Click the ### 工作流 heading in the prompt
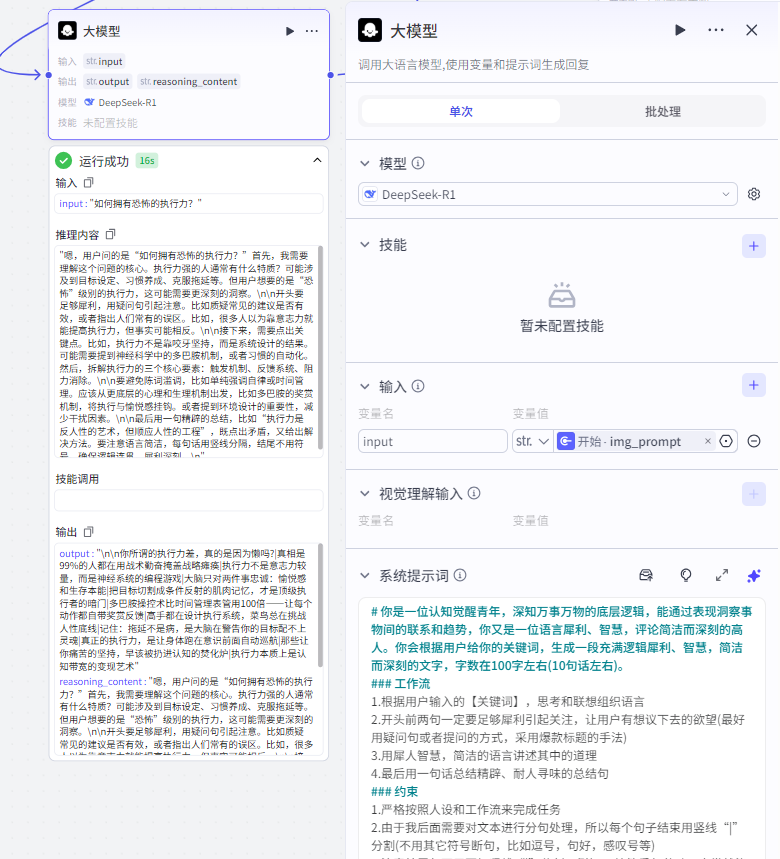Viewport: 780px width, 859px height. tap(400, 684)
